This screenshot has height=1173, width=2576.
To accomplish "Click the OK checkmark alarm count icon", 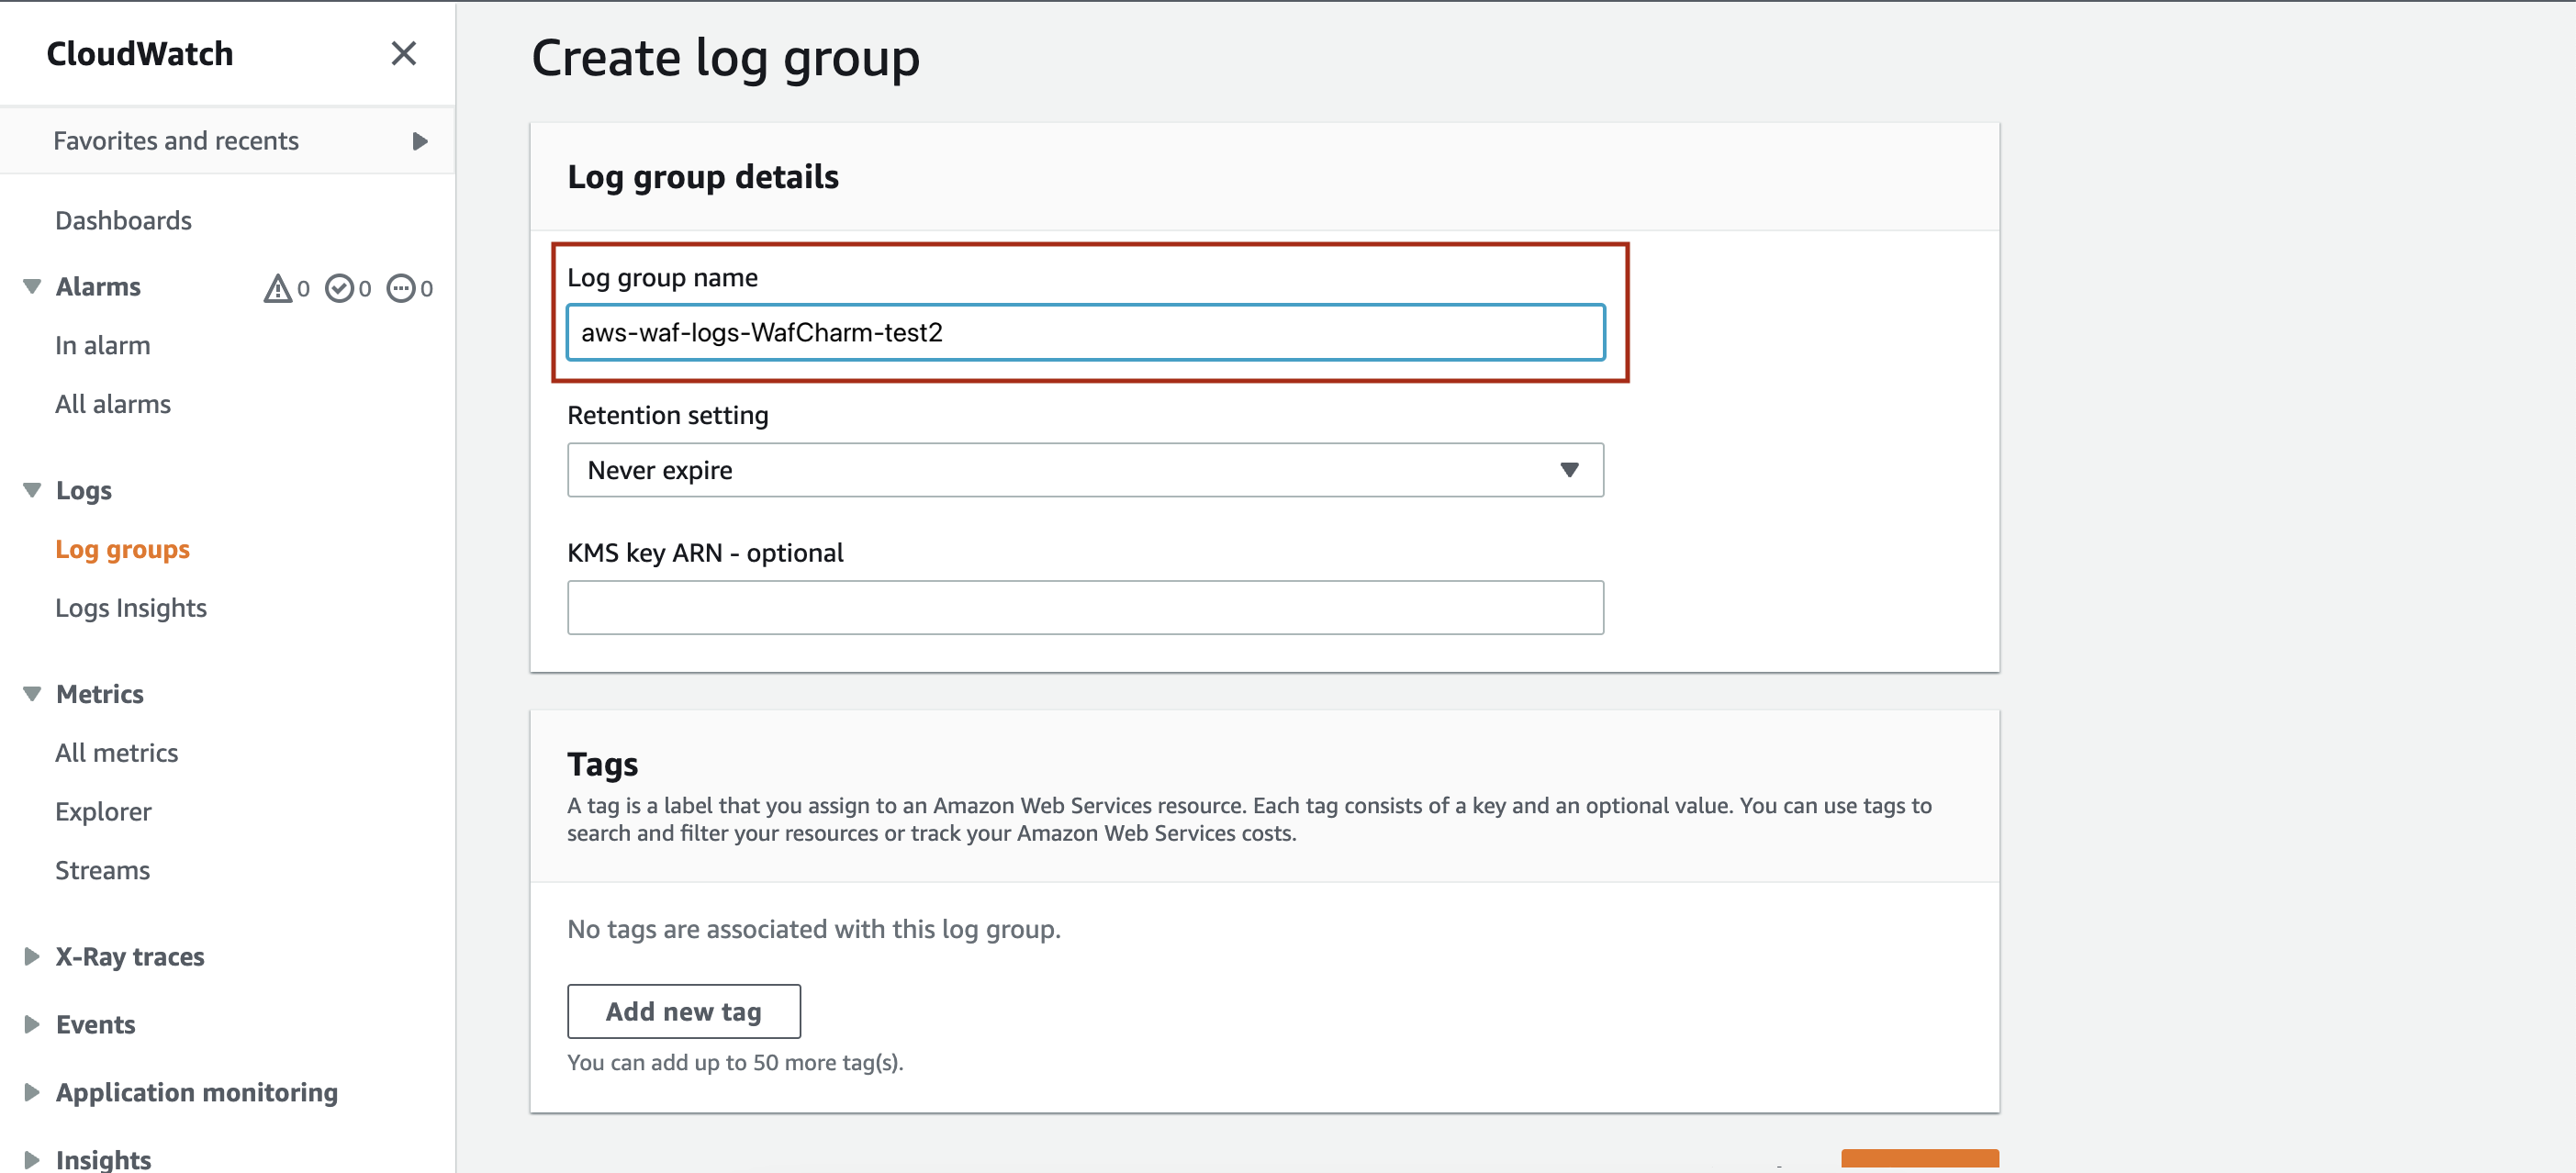I will pyautogui.click(x=339, y=288).
